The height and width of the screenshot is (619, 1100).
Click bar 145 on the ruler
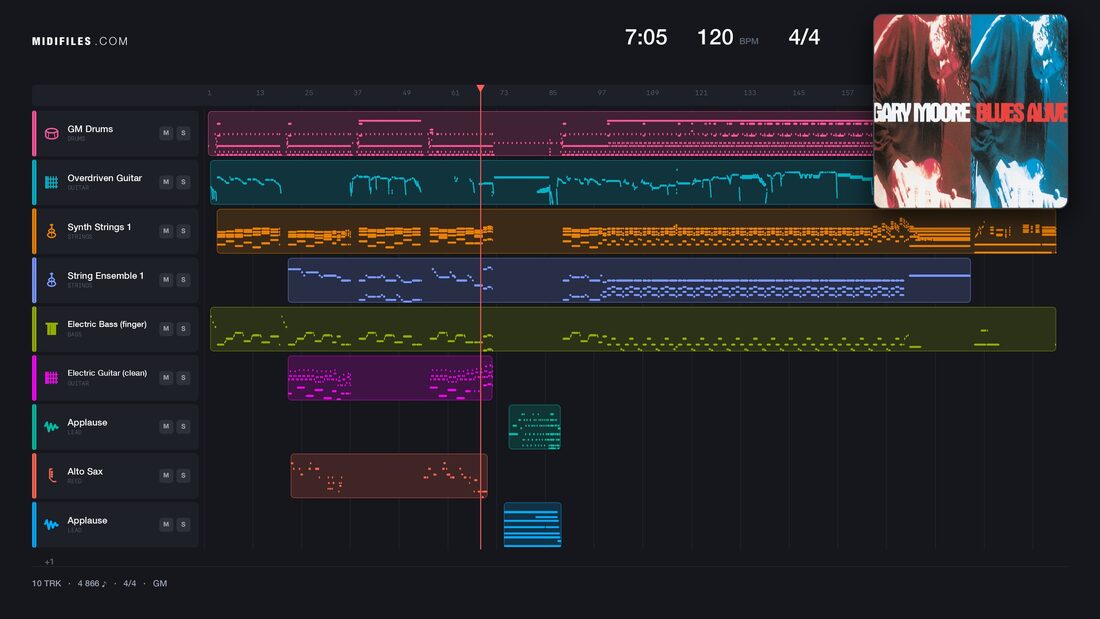point(798,93)
